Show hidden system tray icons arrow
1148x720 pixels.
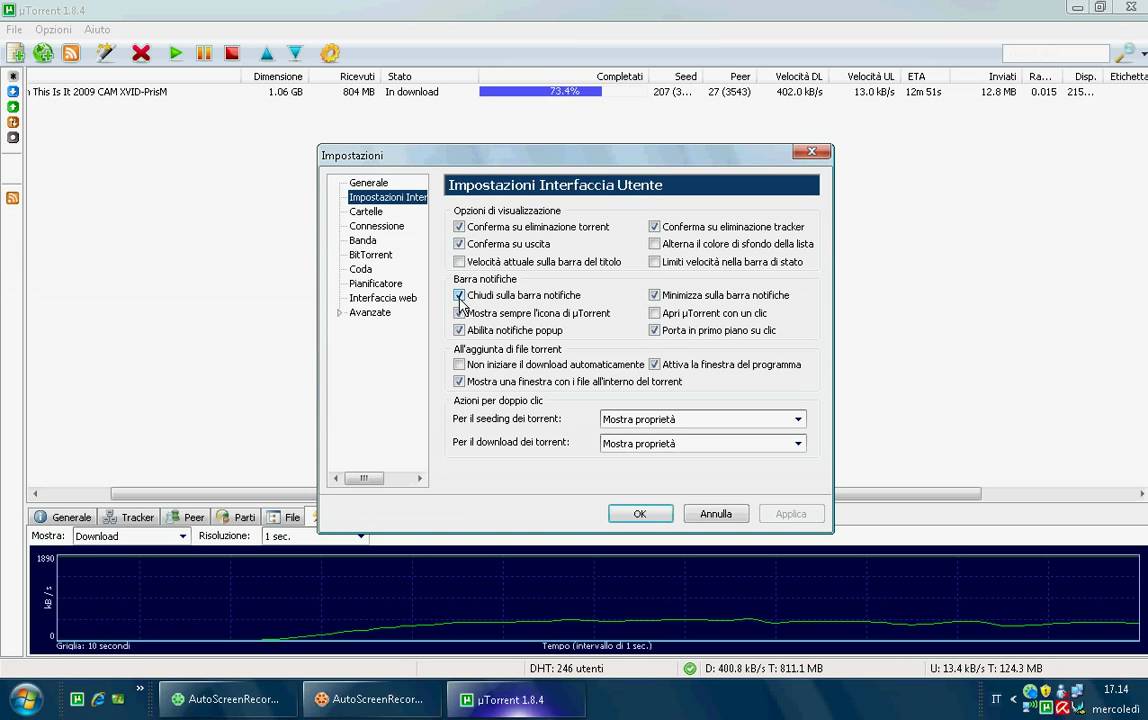coord(1013,699)
